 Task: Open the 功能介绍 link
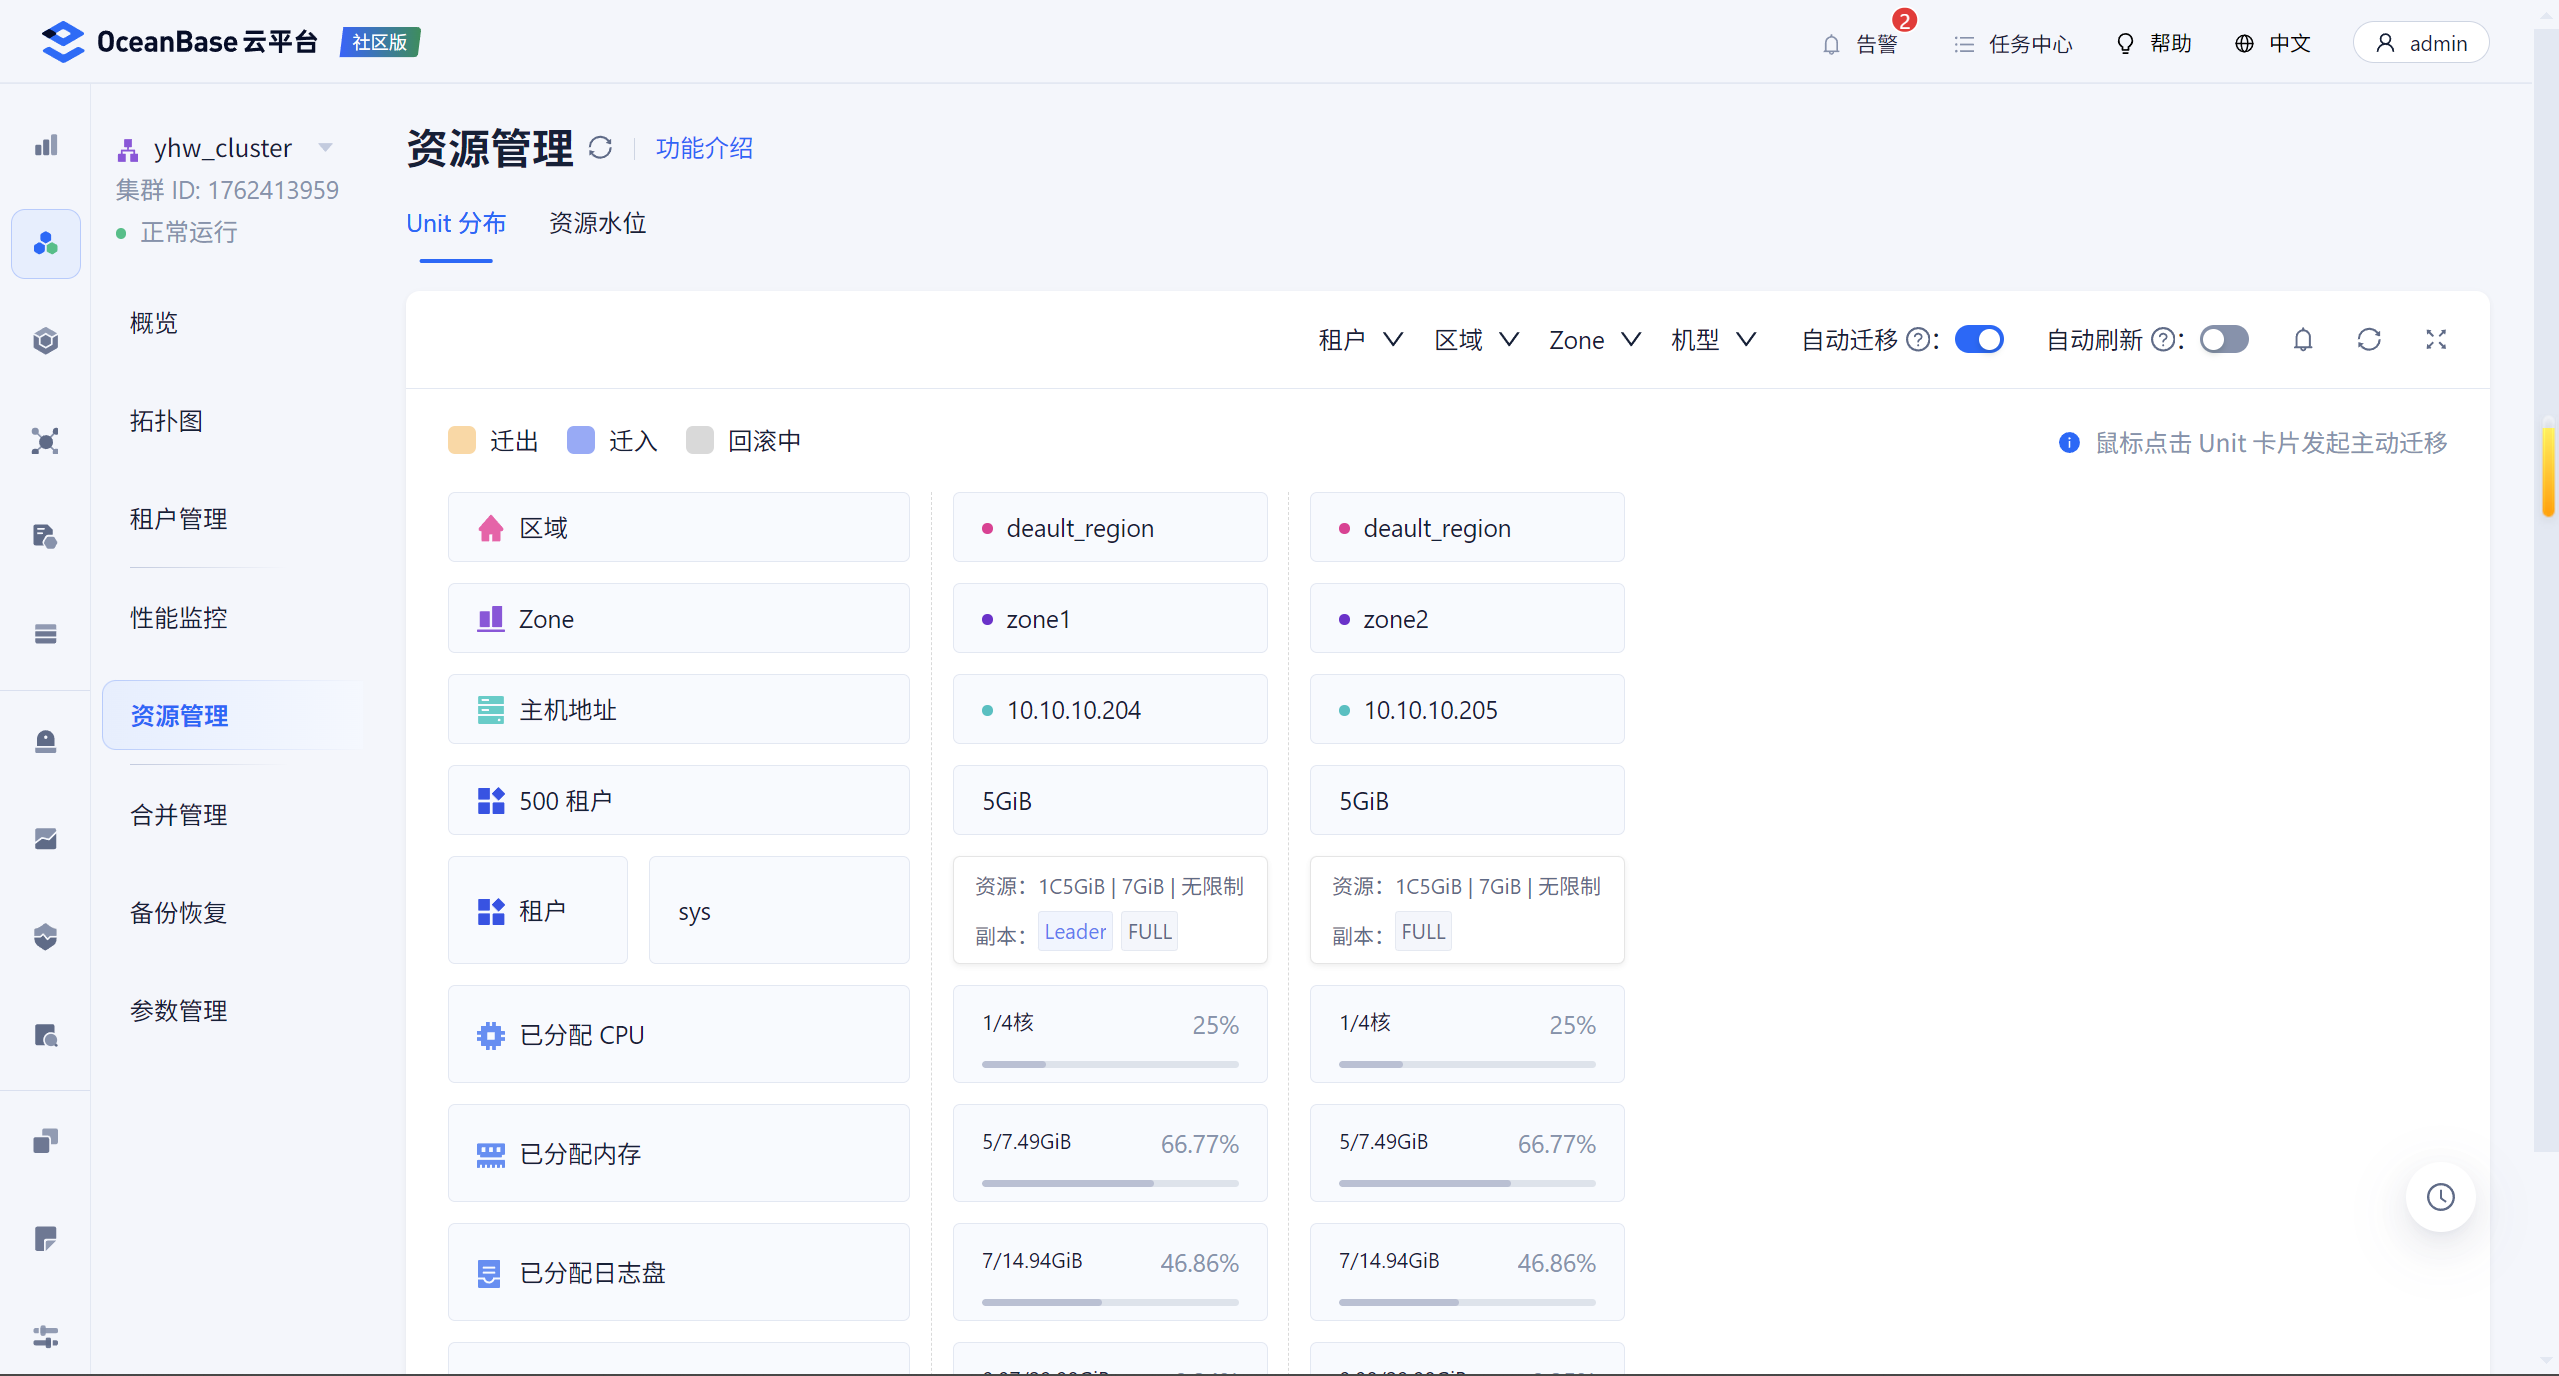[704, 148]
